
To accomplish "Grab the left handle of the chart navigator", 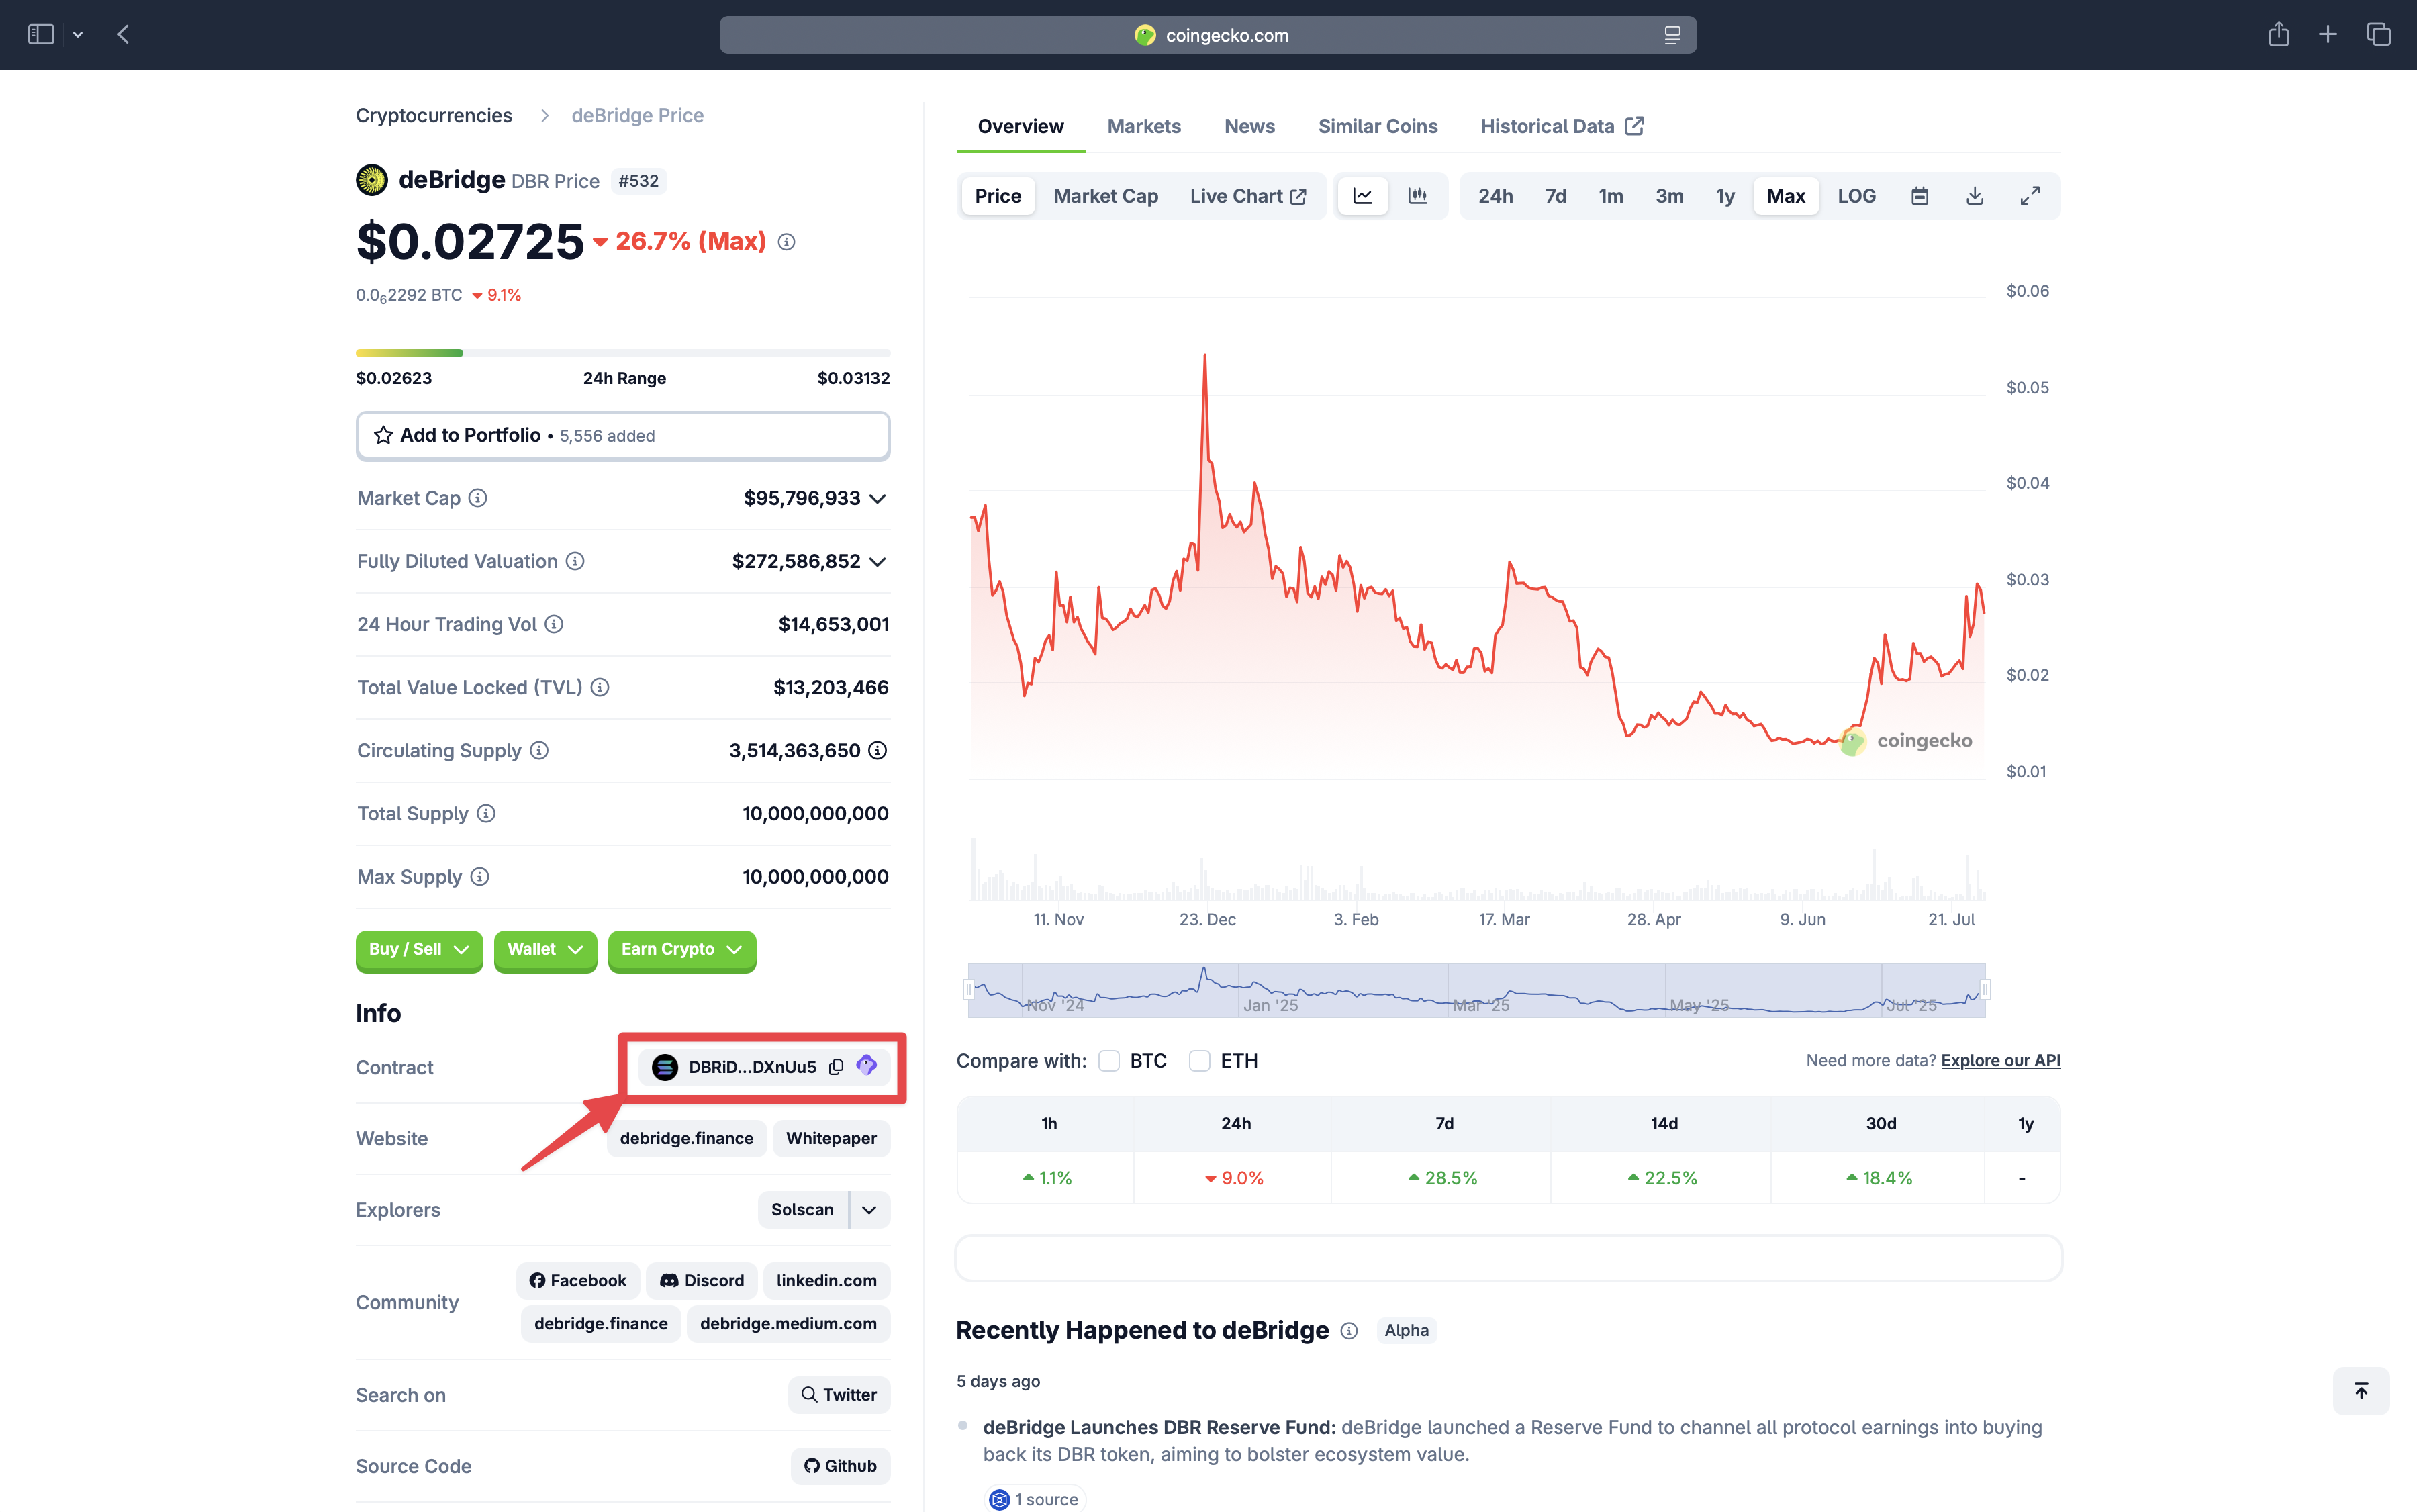I will [968, 990].
